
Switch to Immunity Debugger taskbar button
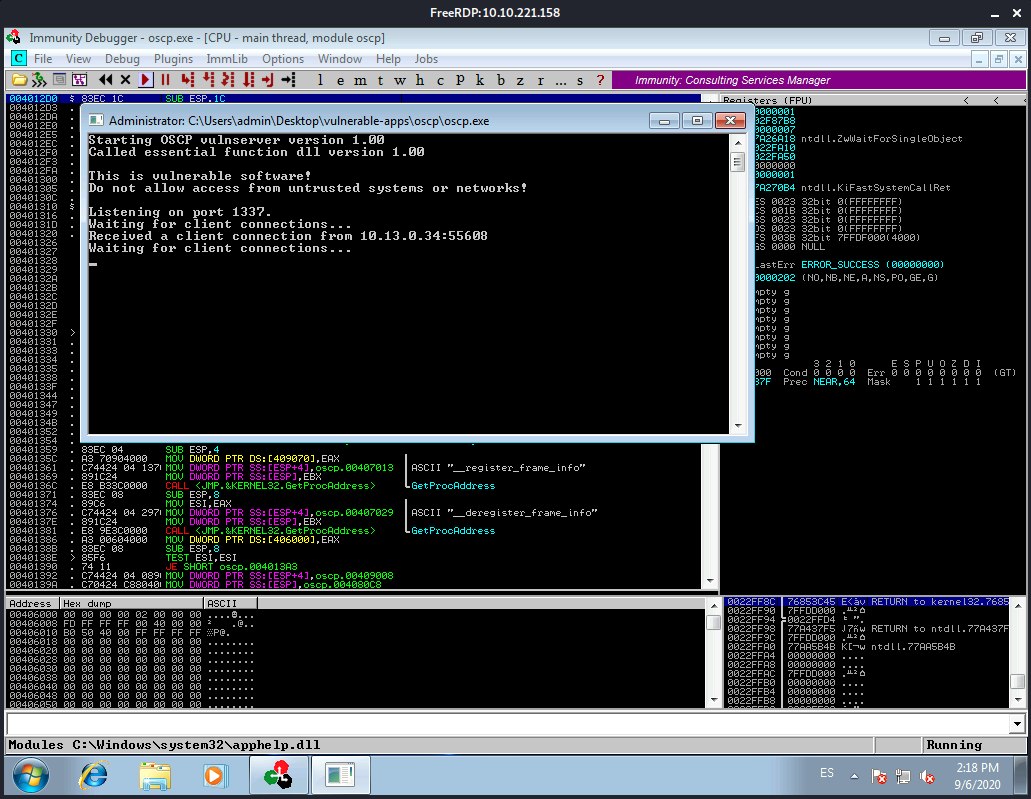tap(279, 775)
